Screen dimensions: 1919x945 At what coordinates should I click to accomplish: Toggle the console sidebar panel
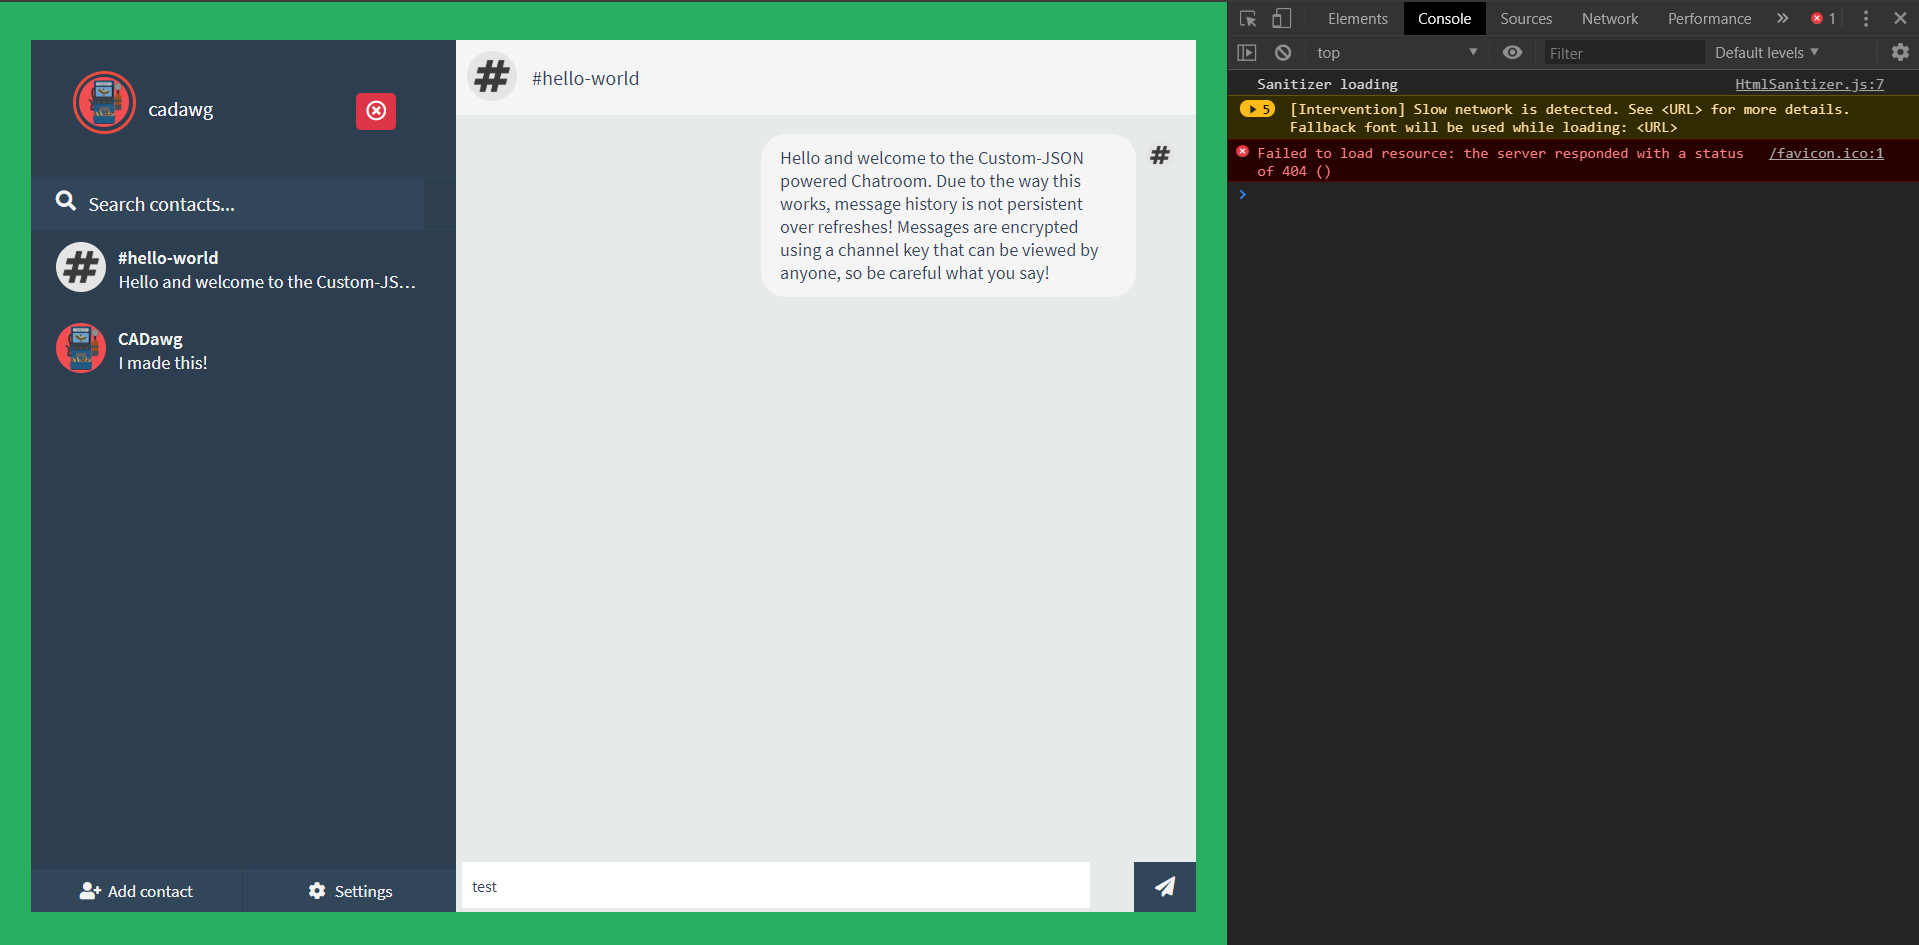[1246, 53]
